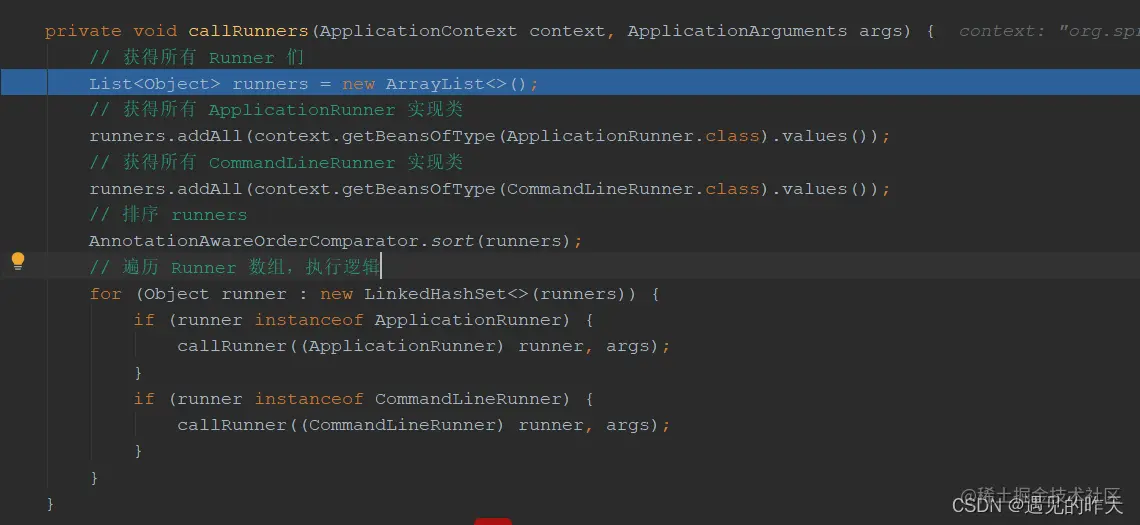Click the '(ApplicationRunner)' cast in callRunner
Viewport: 1140px width, 525px height.
point(402,346)
